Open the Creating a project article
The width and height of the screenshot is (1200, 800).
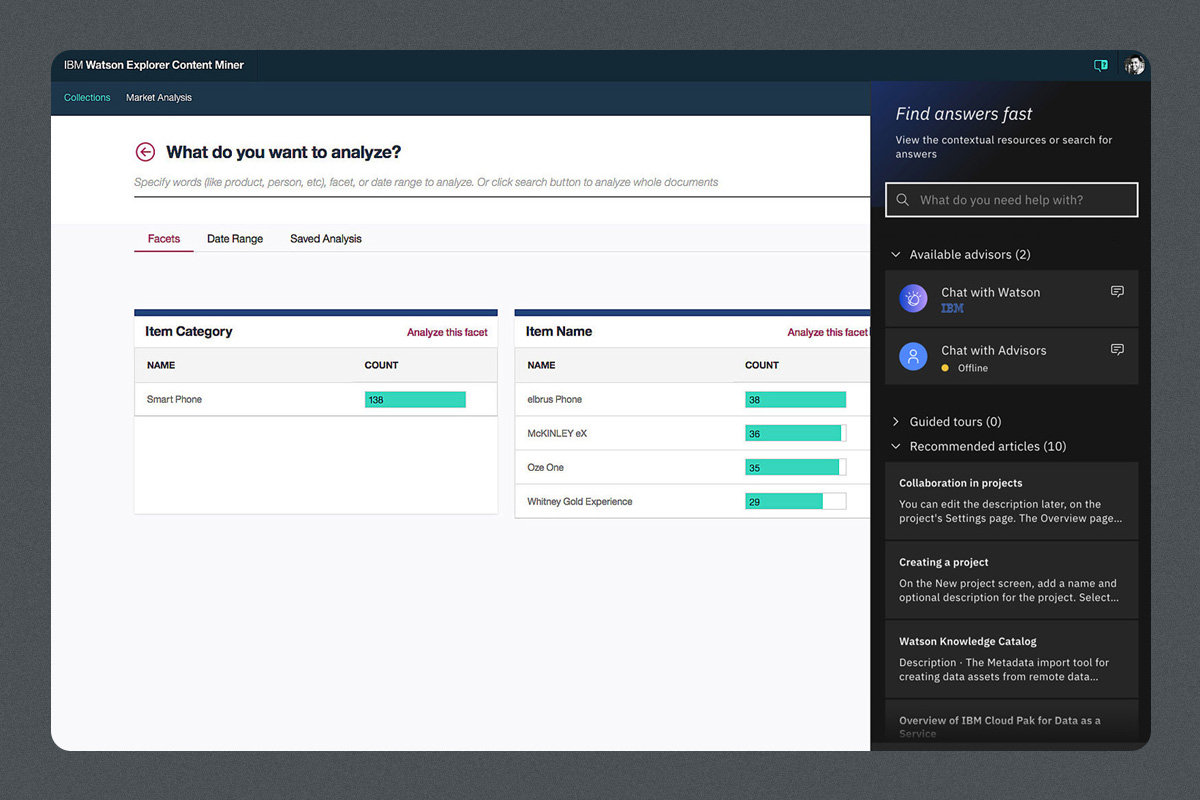(x=1012, y=580)
